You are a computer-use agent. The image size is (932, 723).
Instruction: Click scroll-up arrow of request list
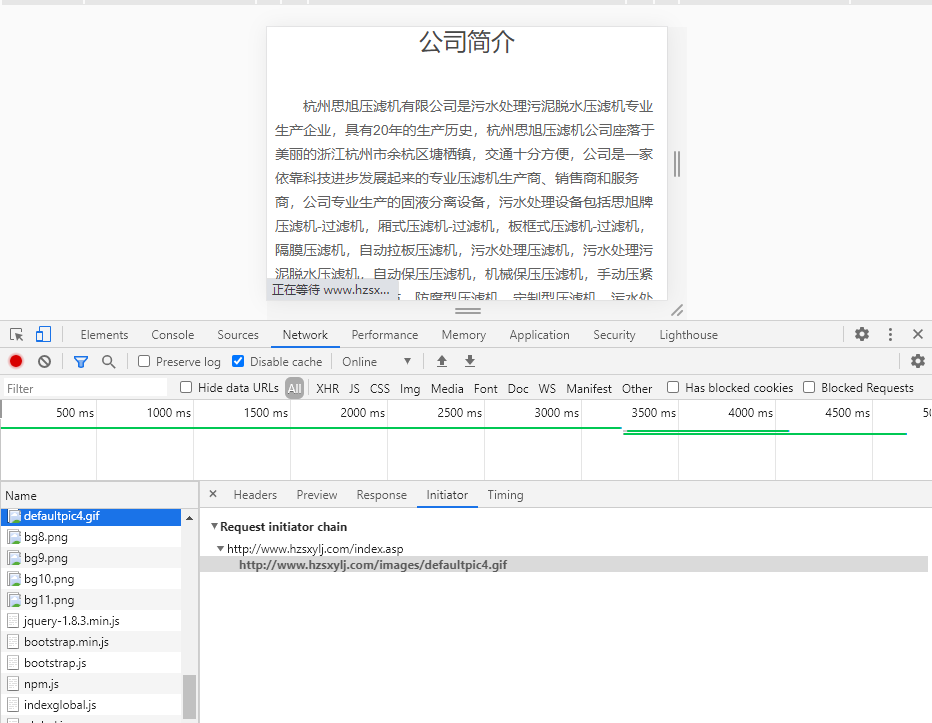[189, 518]
